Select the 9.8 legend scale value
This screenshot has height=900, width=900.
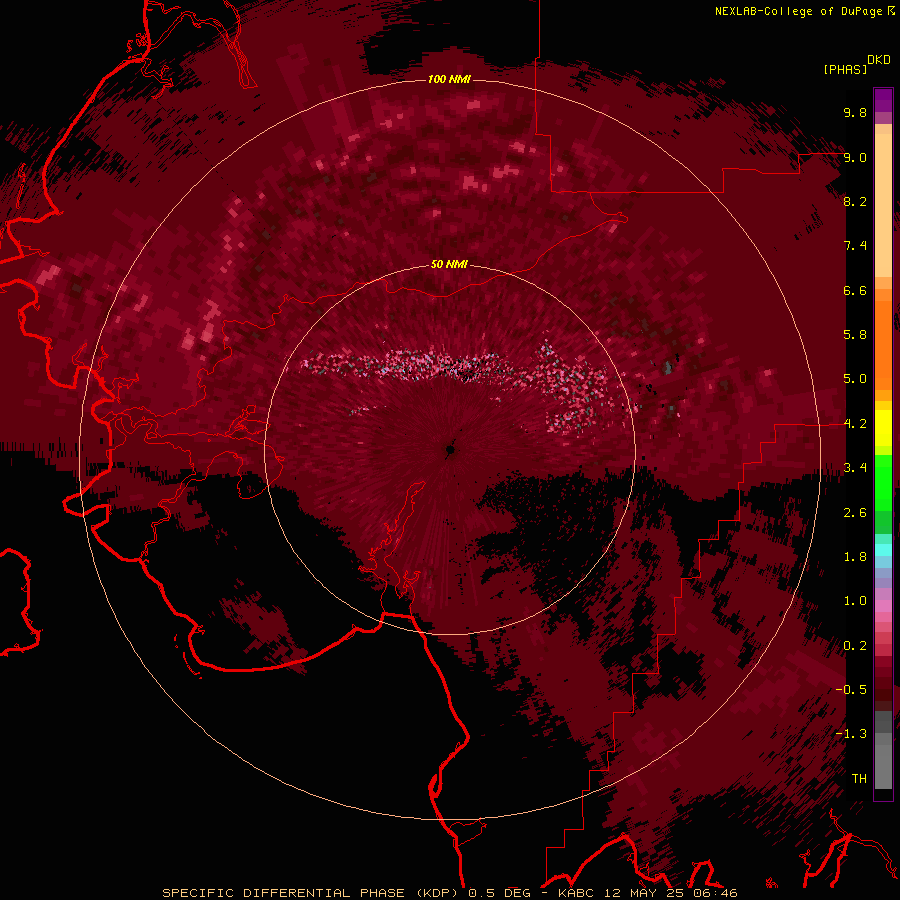[855, 112]
